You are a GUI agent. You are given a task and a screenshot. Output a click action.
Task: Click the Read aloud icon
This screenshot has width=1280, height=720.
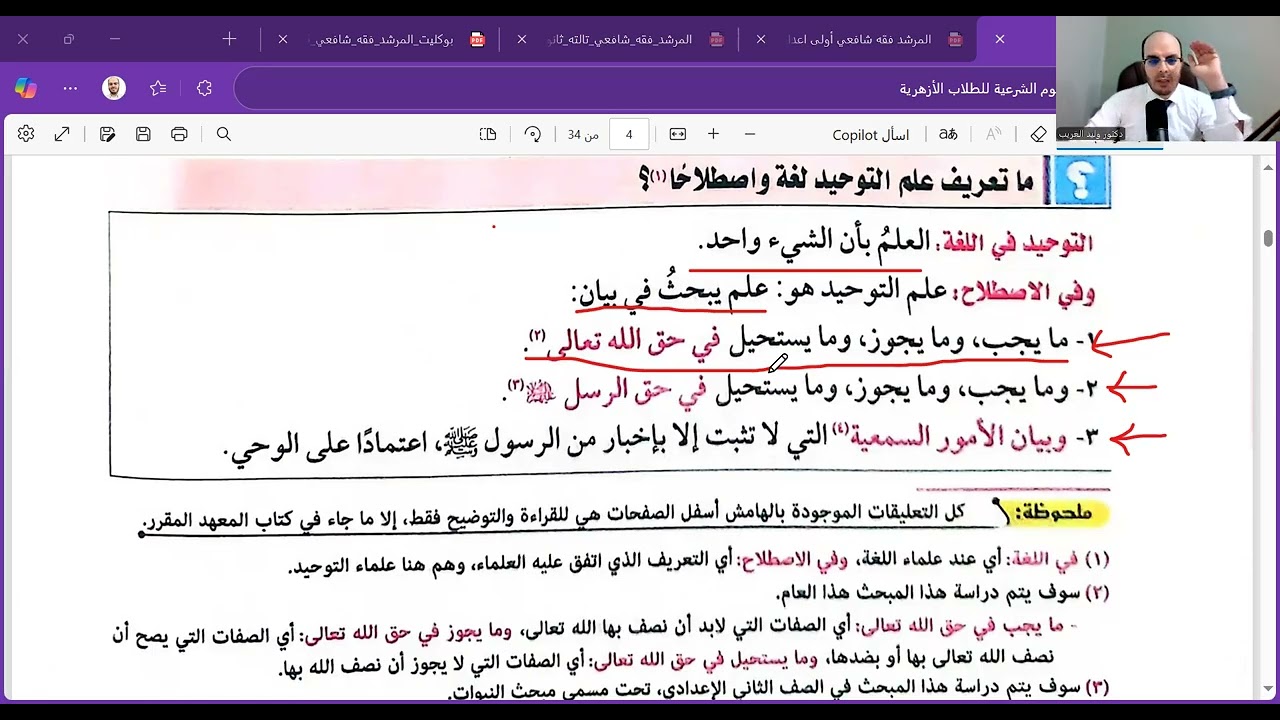click(x=993, y=134)
